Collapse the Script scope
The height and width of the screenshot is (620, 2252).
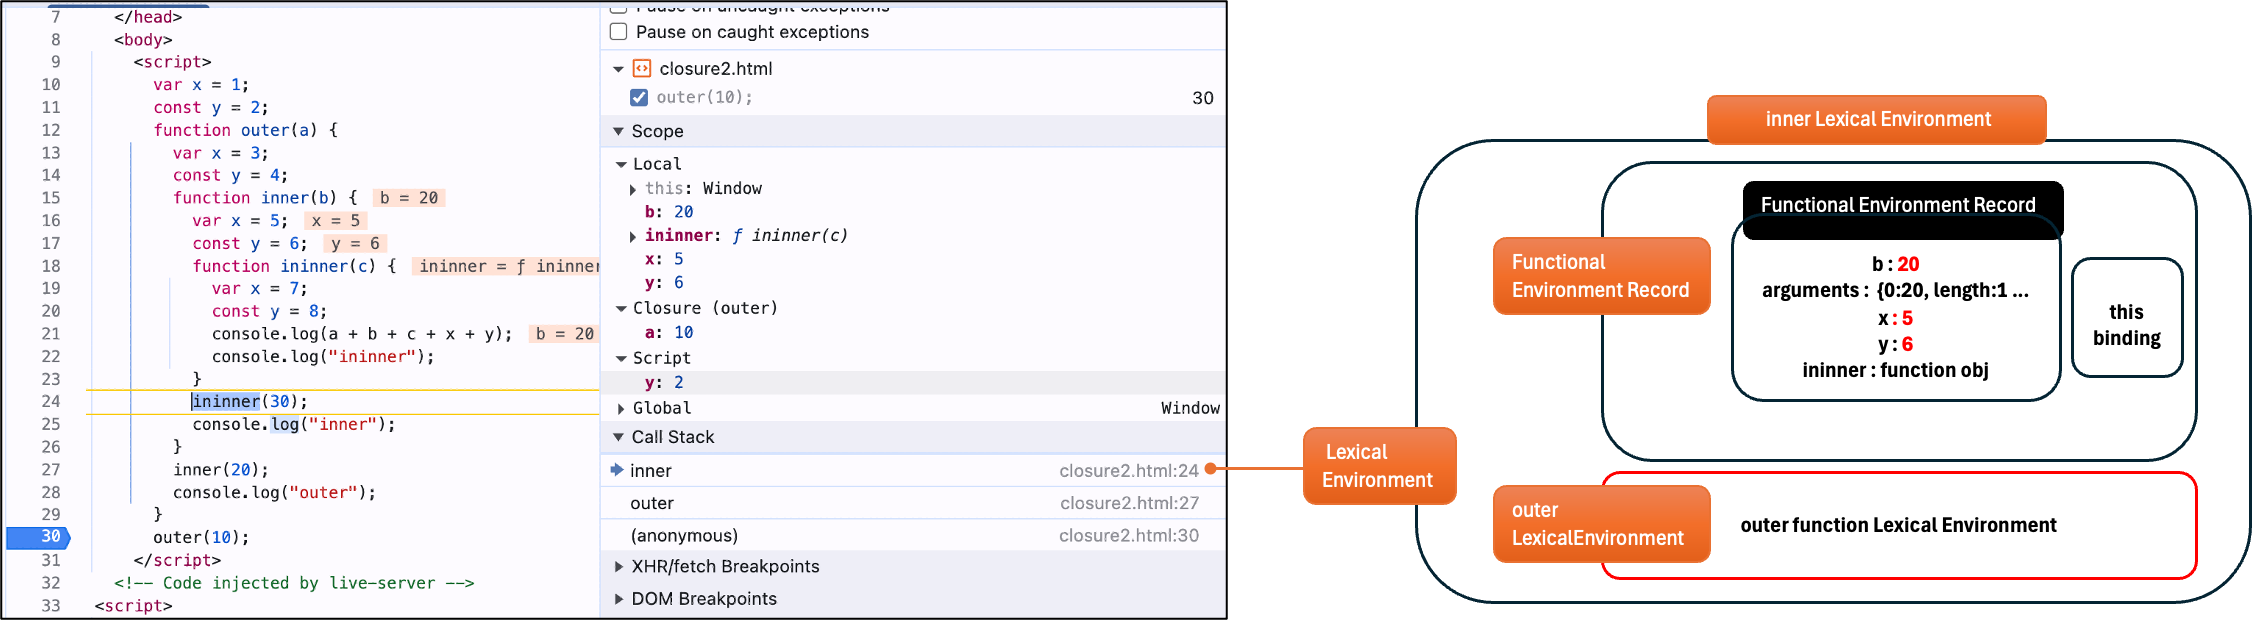click(621, 358)
